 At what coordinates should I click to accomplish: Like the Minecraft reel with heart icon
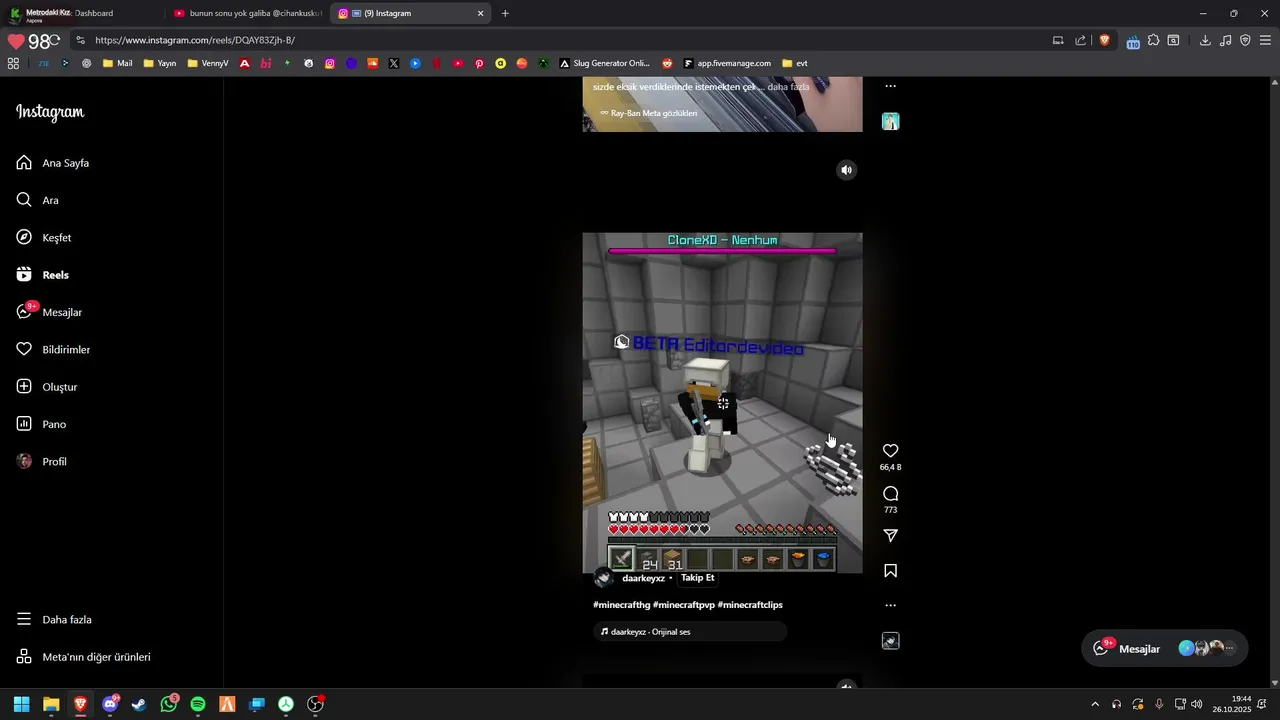890,451
